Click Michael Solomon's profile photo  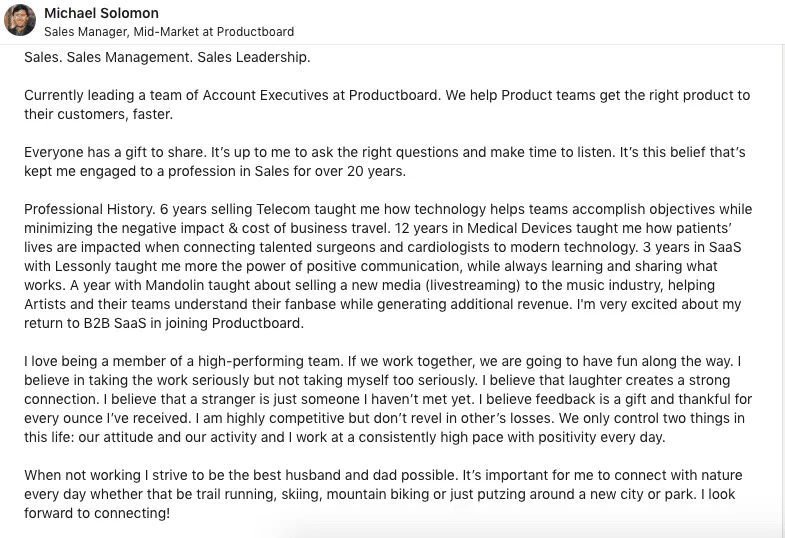[x=20, y=20]
